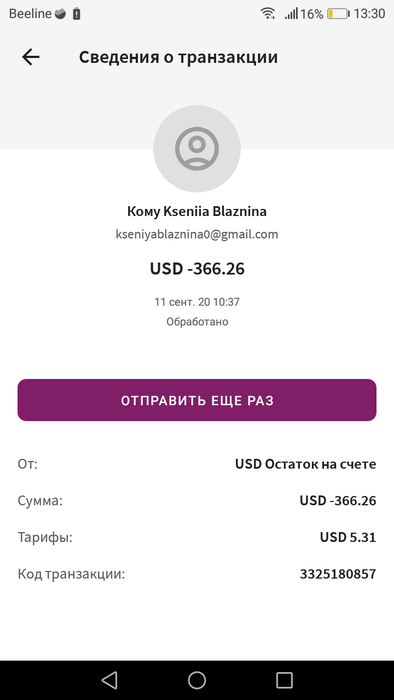Screen dimensions: 394x700
Task: Click the ОТПРАВИТЬ ЕЩЕ РАЗ button
Action: (197, 400)
